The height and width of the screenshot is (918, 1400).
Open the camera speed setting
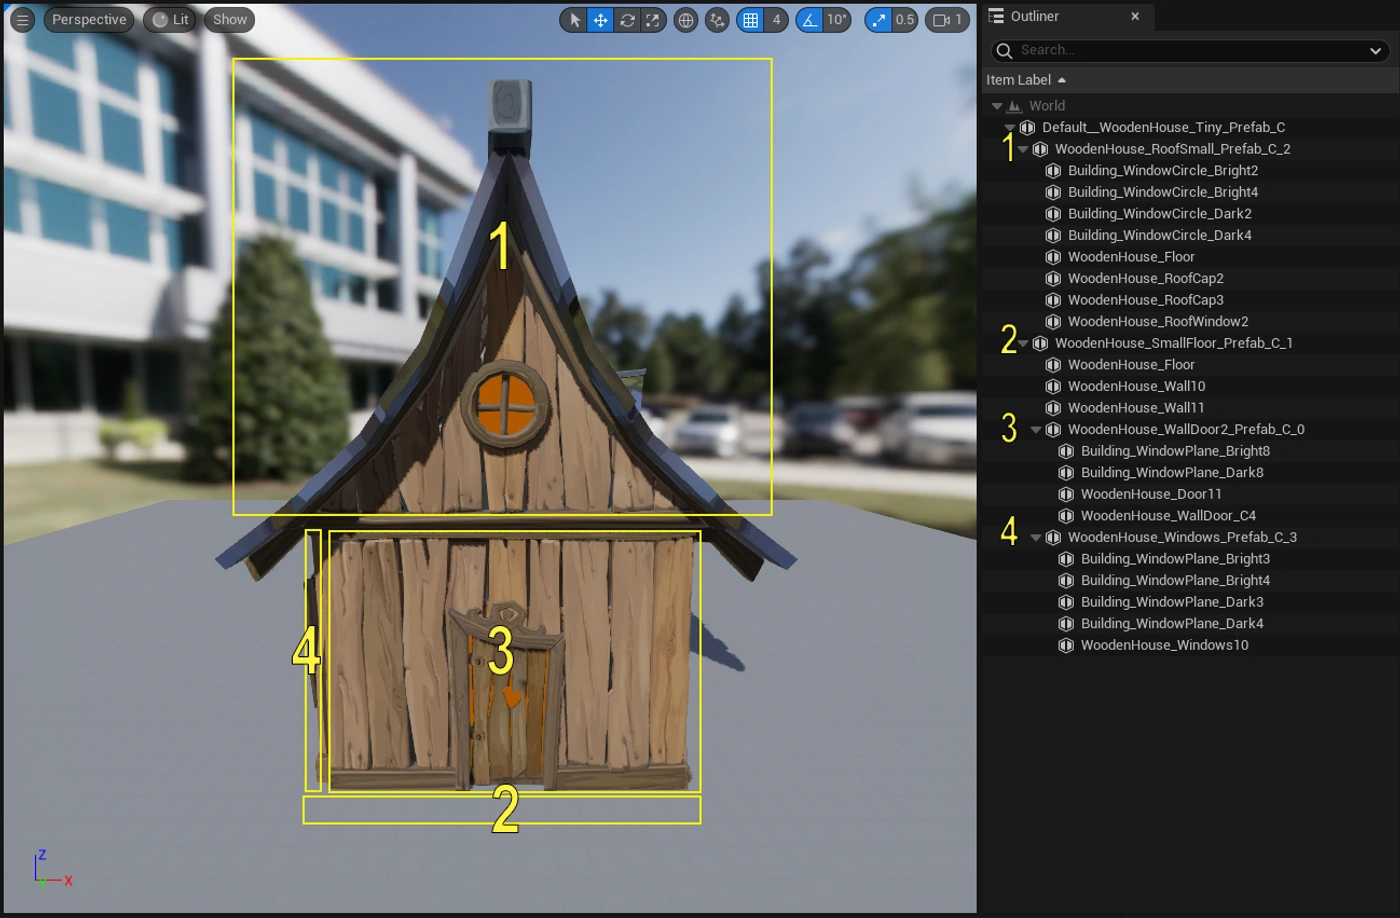click(x=947, y=20)
